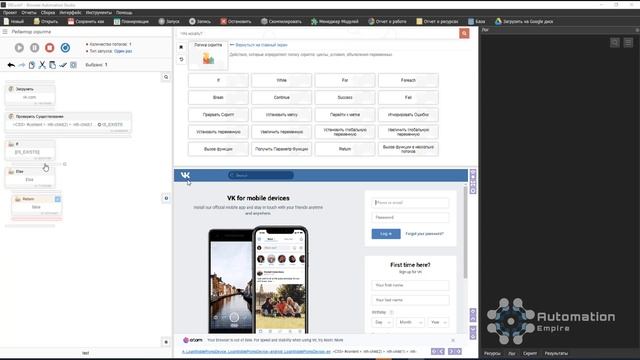The width and height of the screenshot is (640, 360).
Task: Click the checkmark icon in the edit toolbar
Action: 63,65
